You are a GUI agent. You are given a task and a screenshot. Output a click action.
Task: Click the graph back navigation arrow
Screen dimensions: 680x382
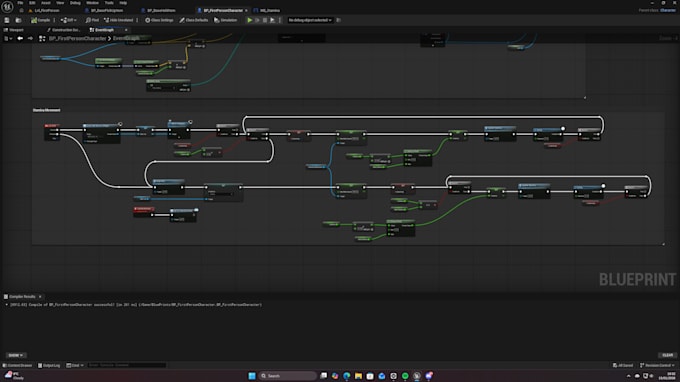point(20,39)
